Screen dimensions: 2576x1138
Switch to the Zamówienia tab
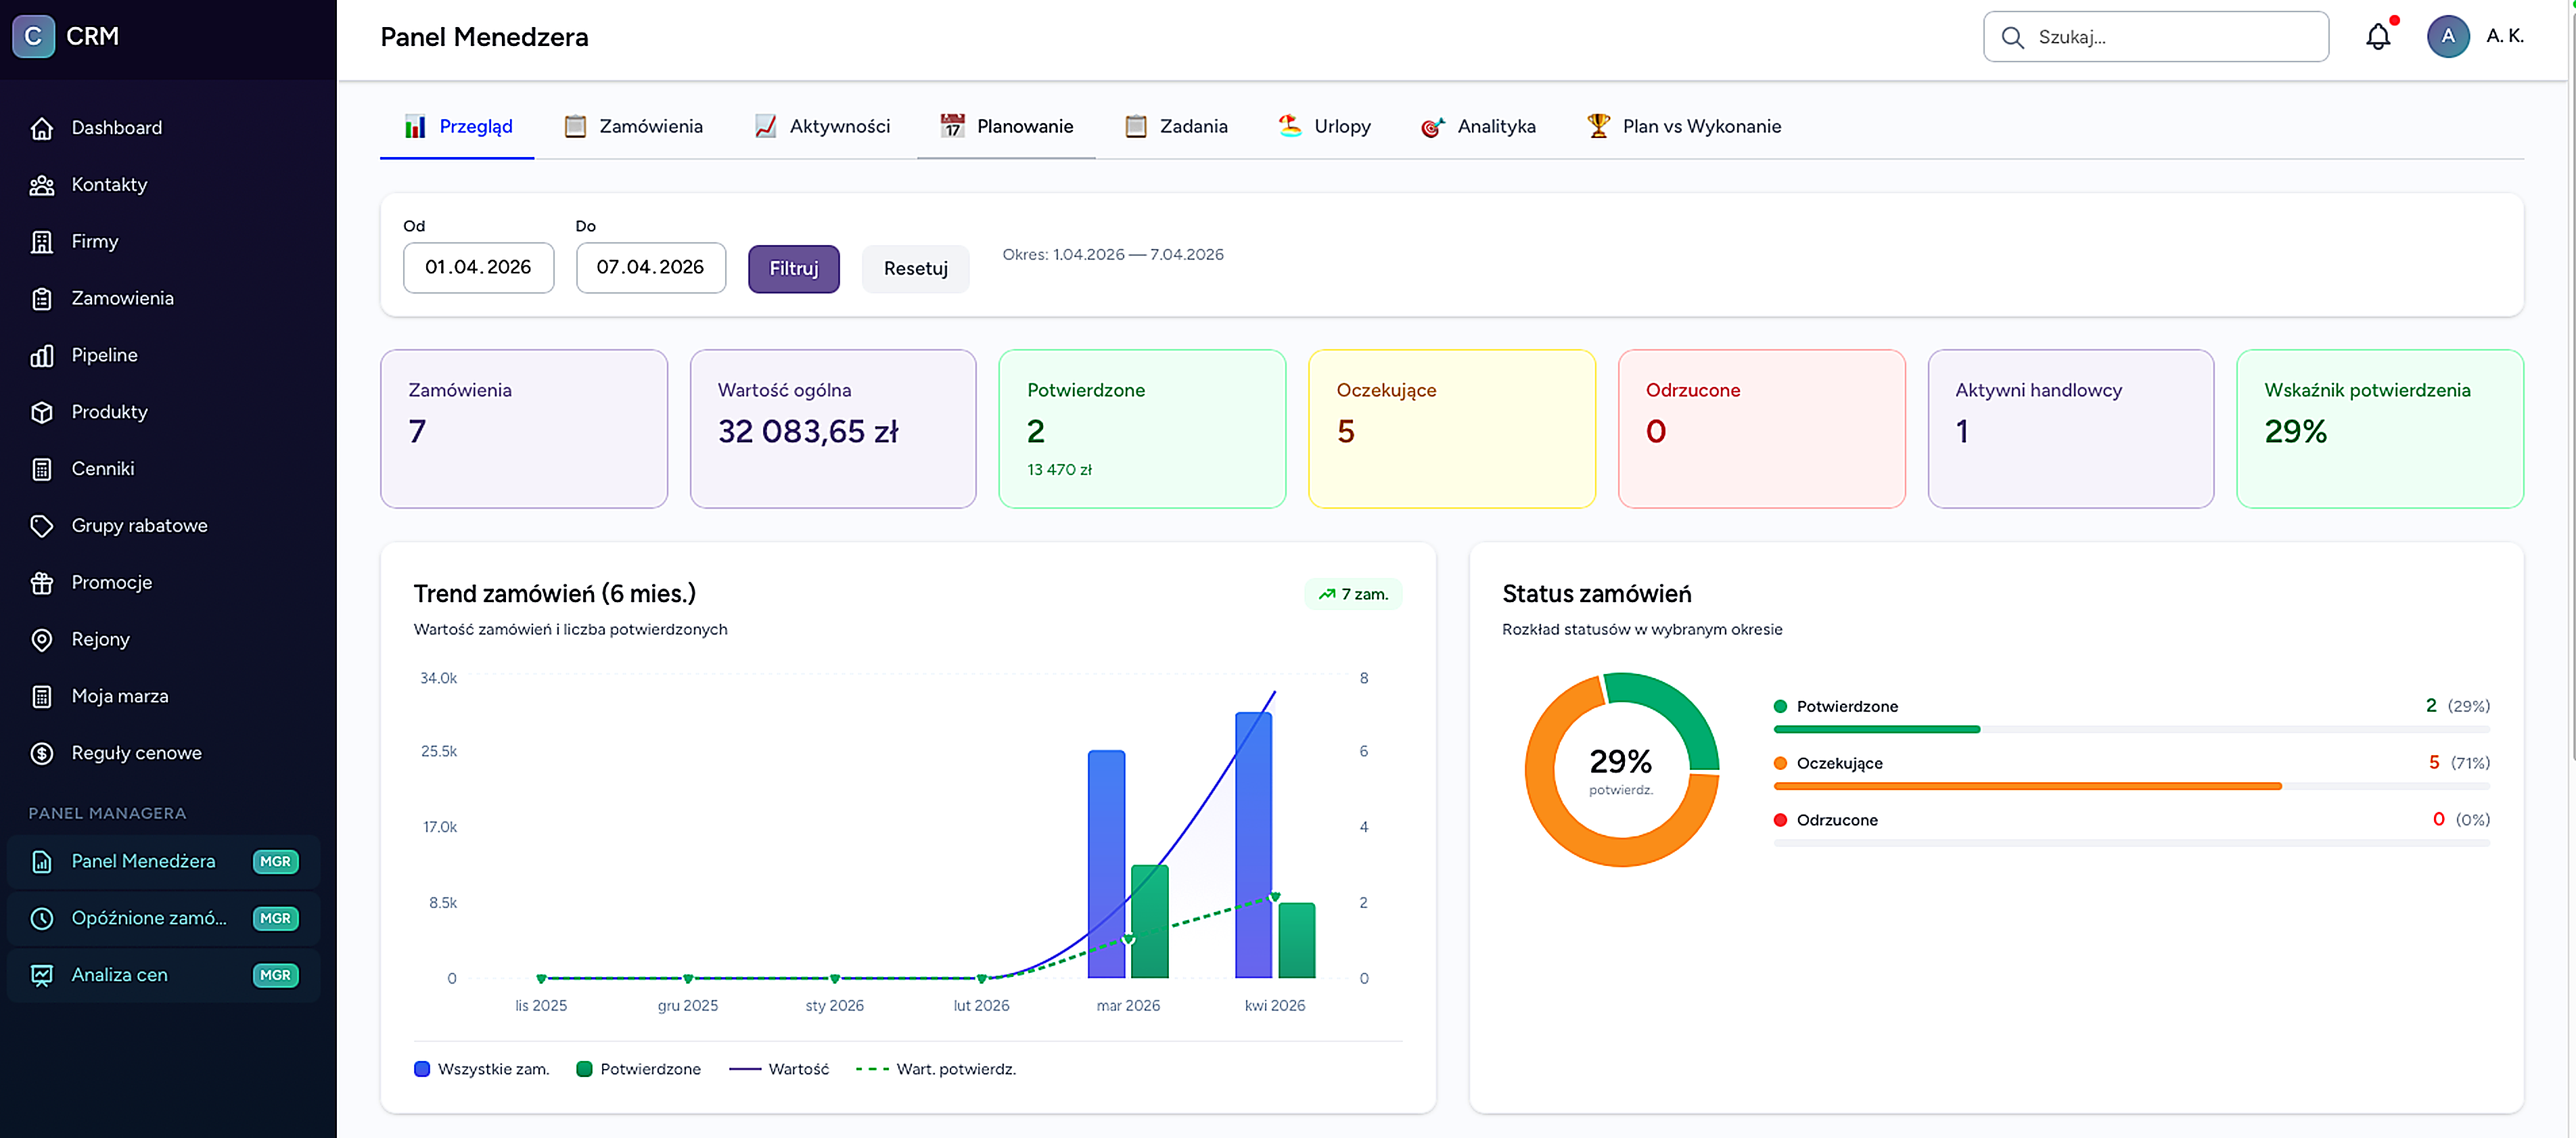(x=633, y=127)
